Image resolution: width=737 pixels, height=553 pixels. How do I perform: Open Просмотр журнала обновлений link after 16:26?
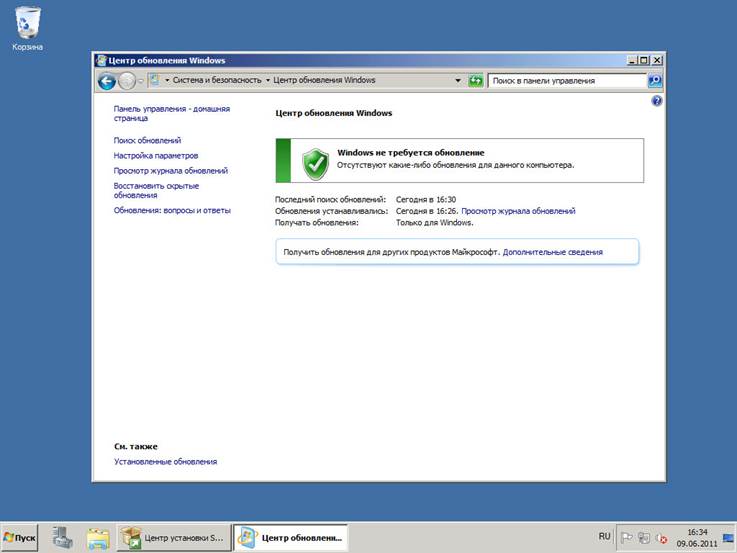pyautogui.click(x=518, y=211)
